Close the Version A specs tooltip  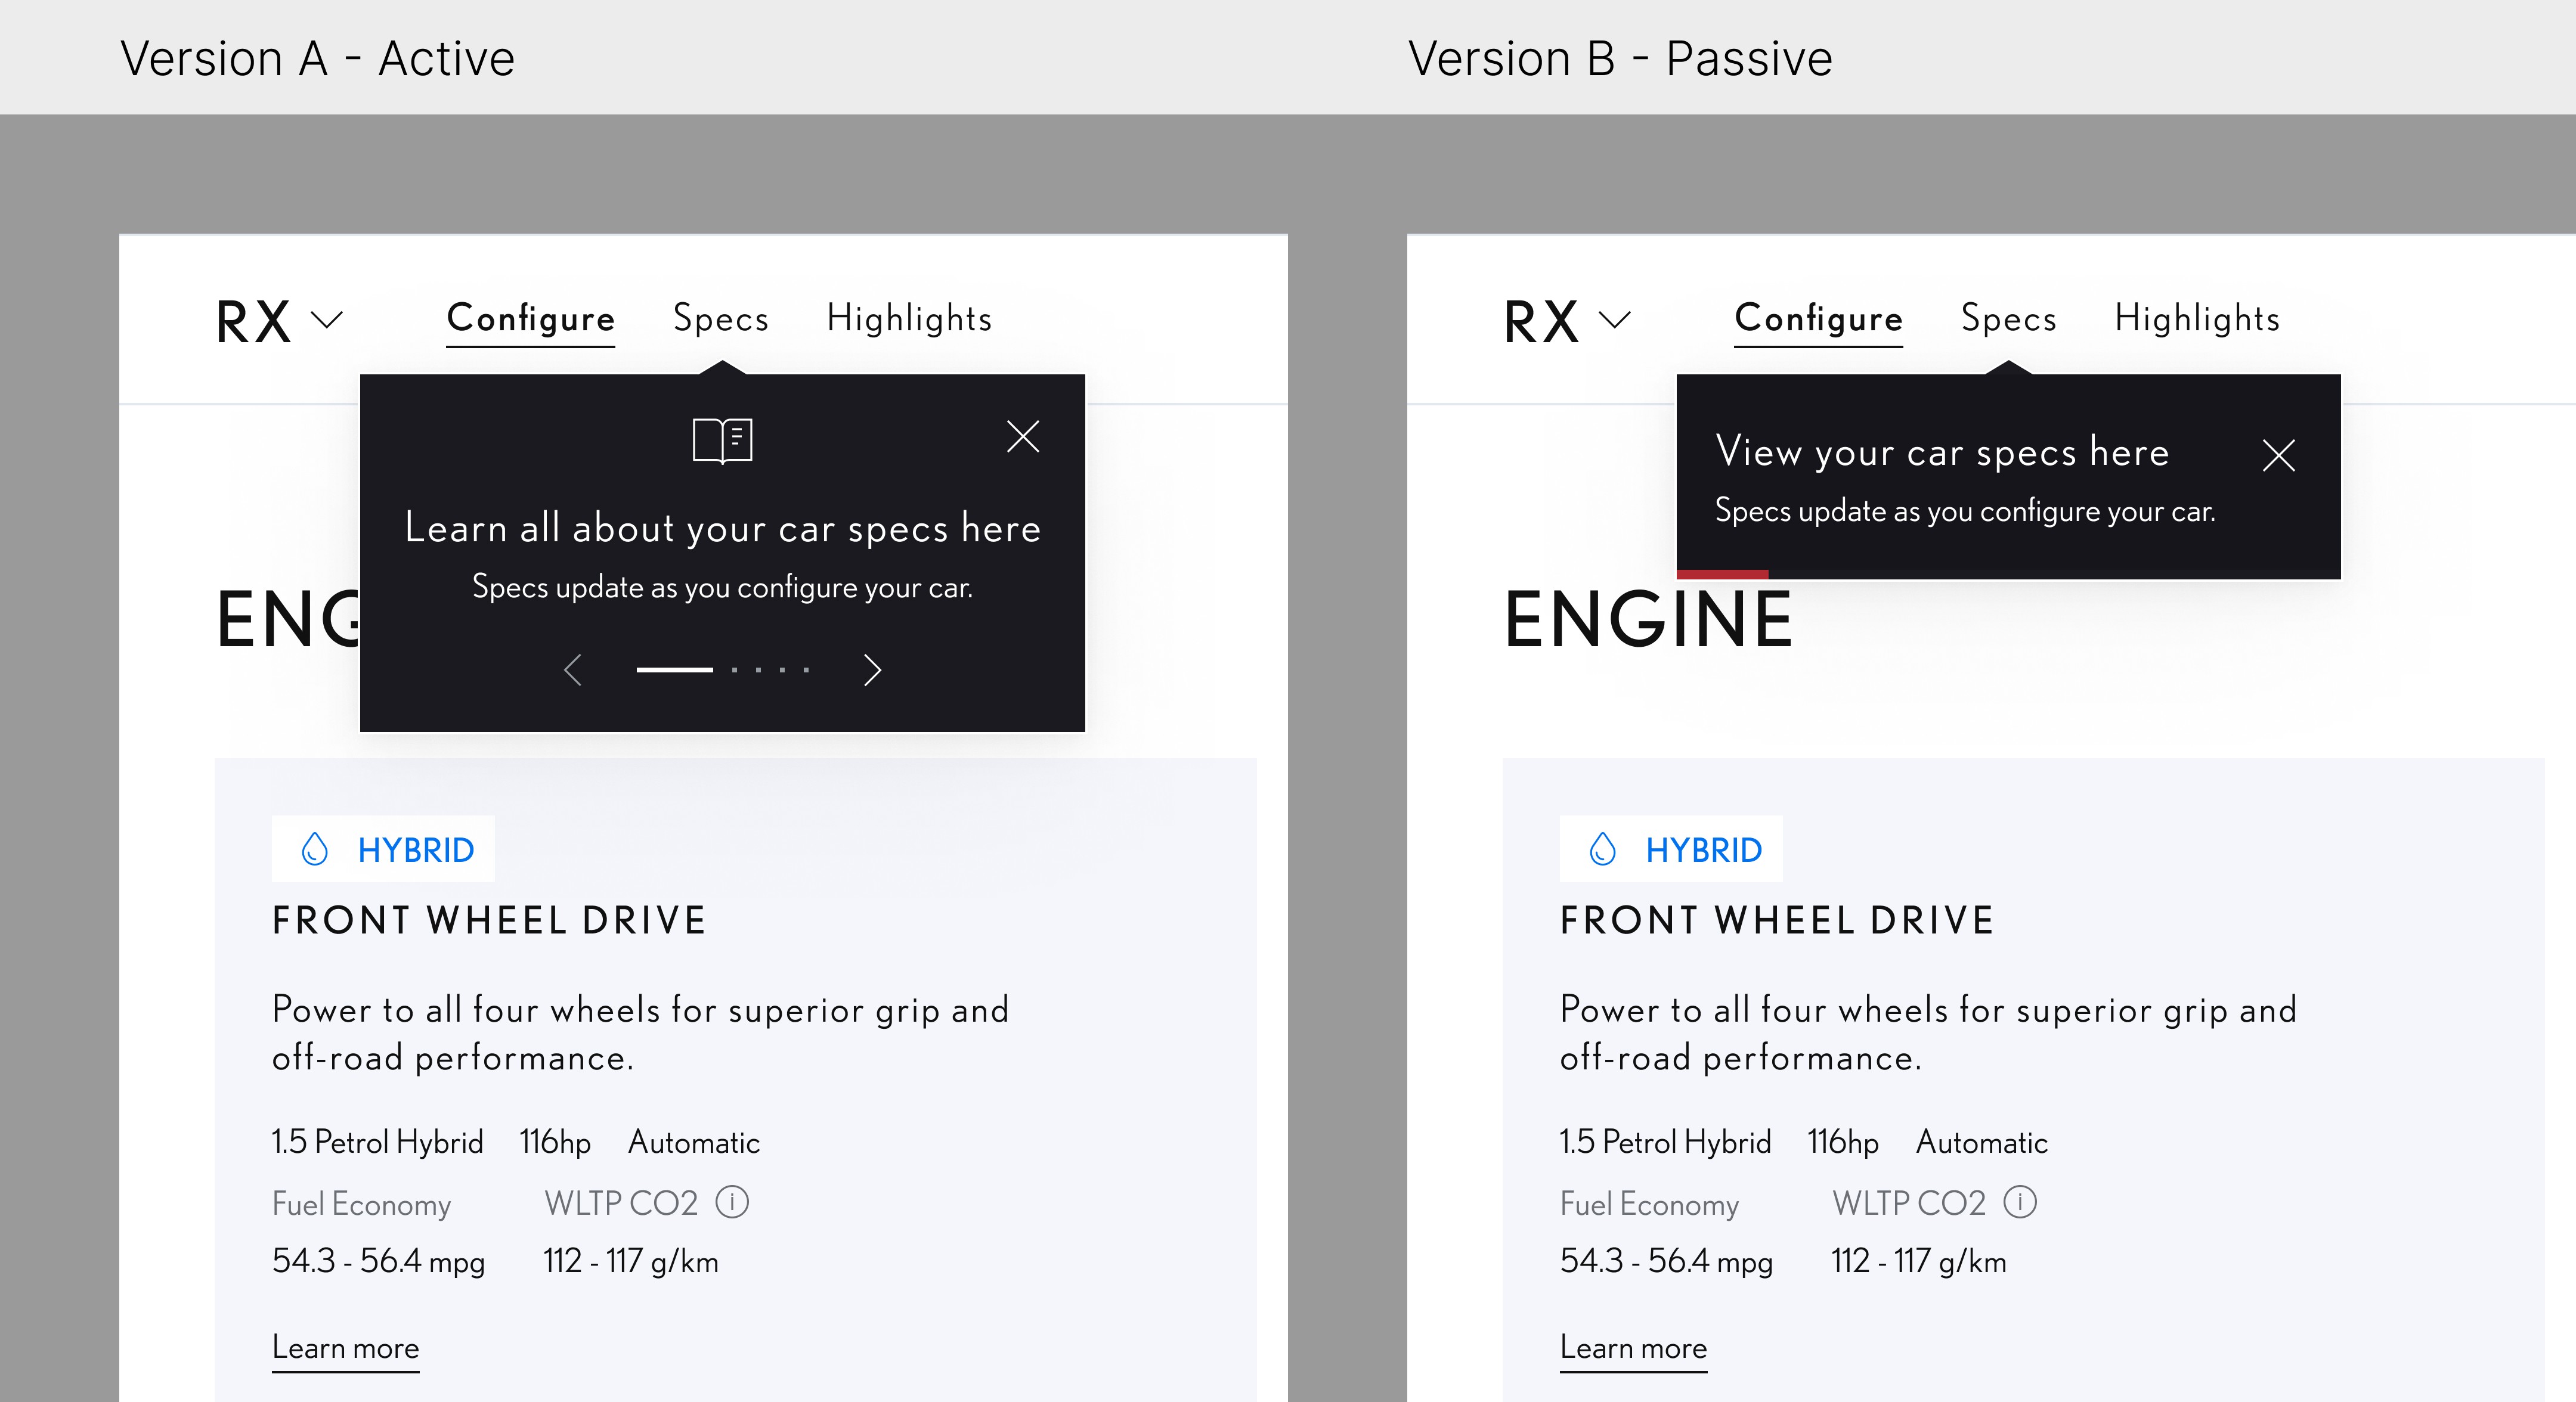(1022, 436)
